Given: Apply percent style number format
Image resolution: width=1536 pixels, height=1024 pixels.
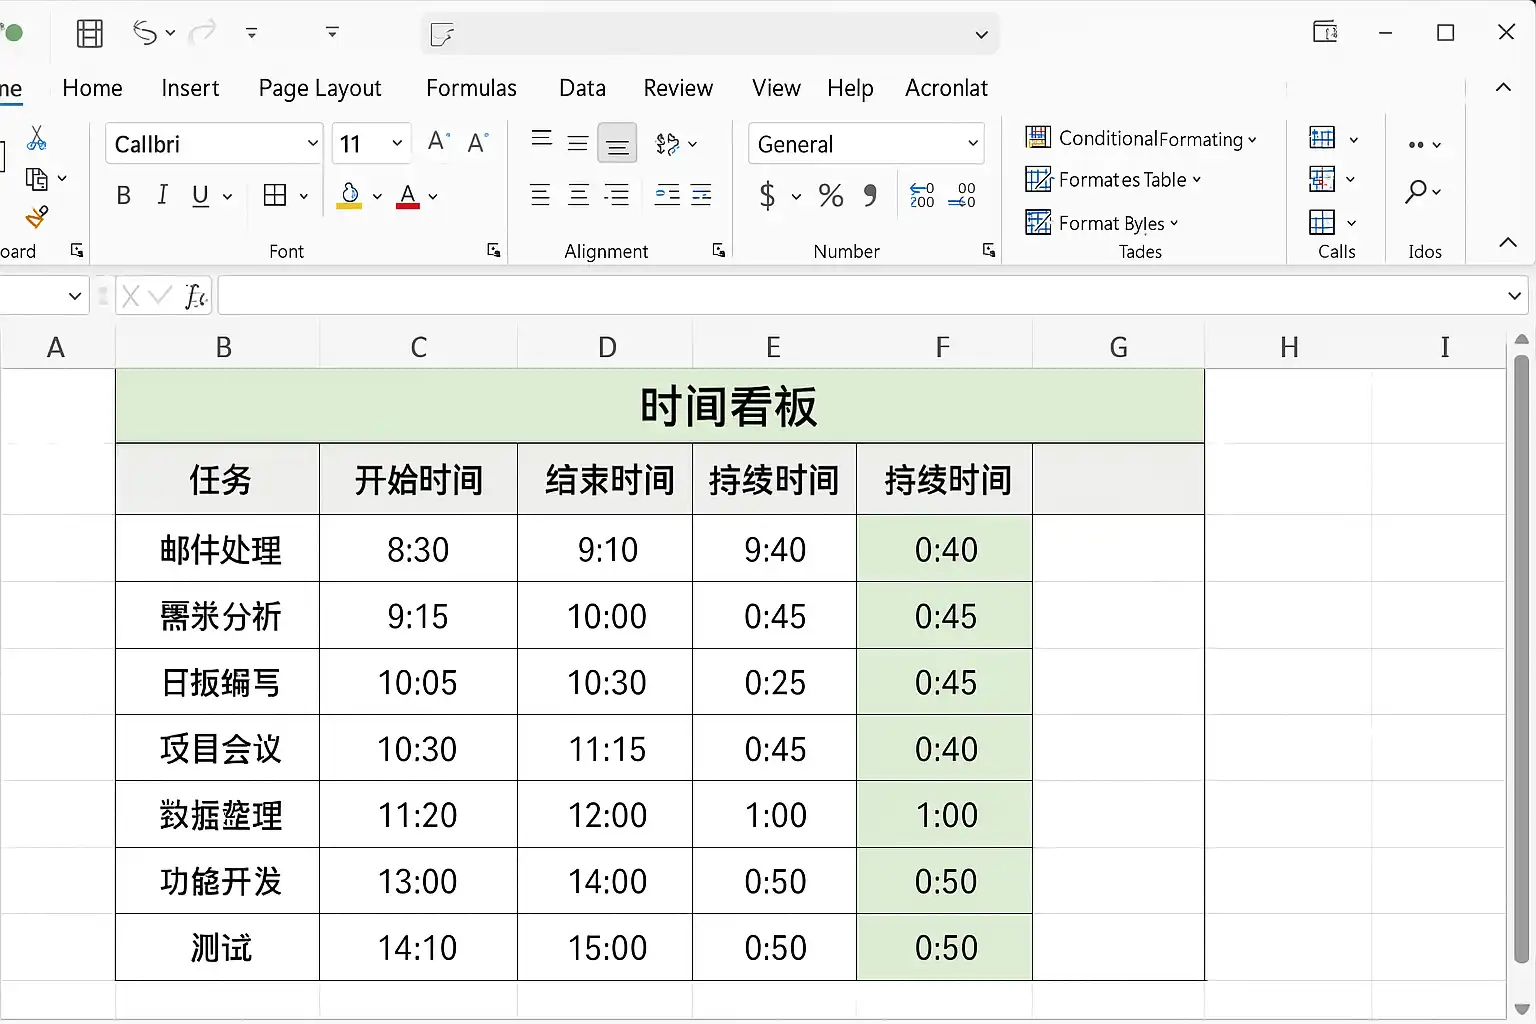Looking at the screenshot, I should tap(830, 196).
